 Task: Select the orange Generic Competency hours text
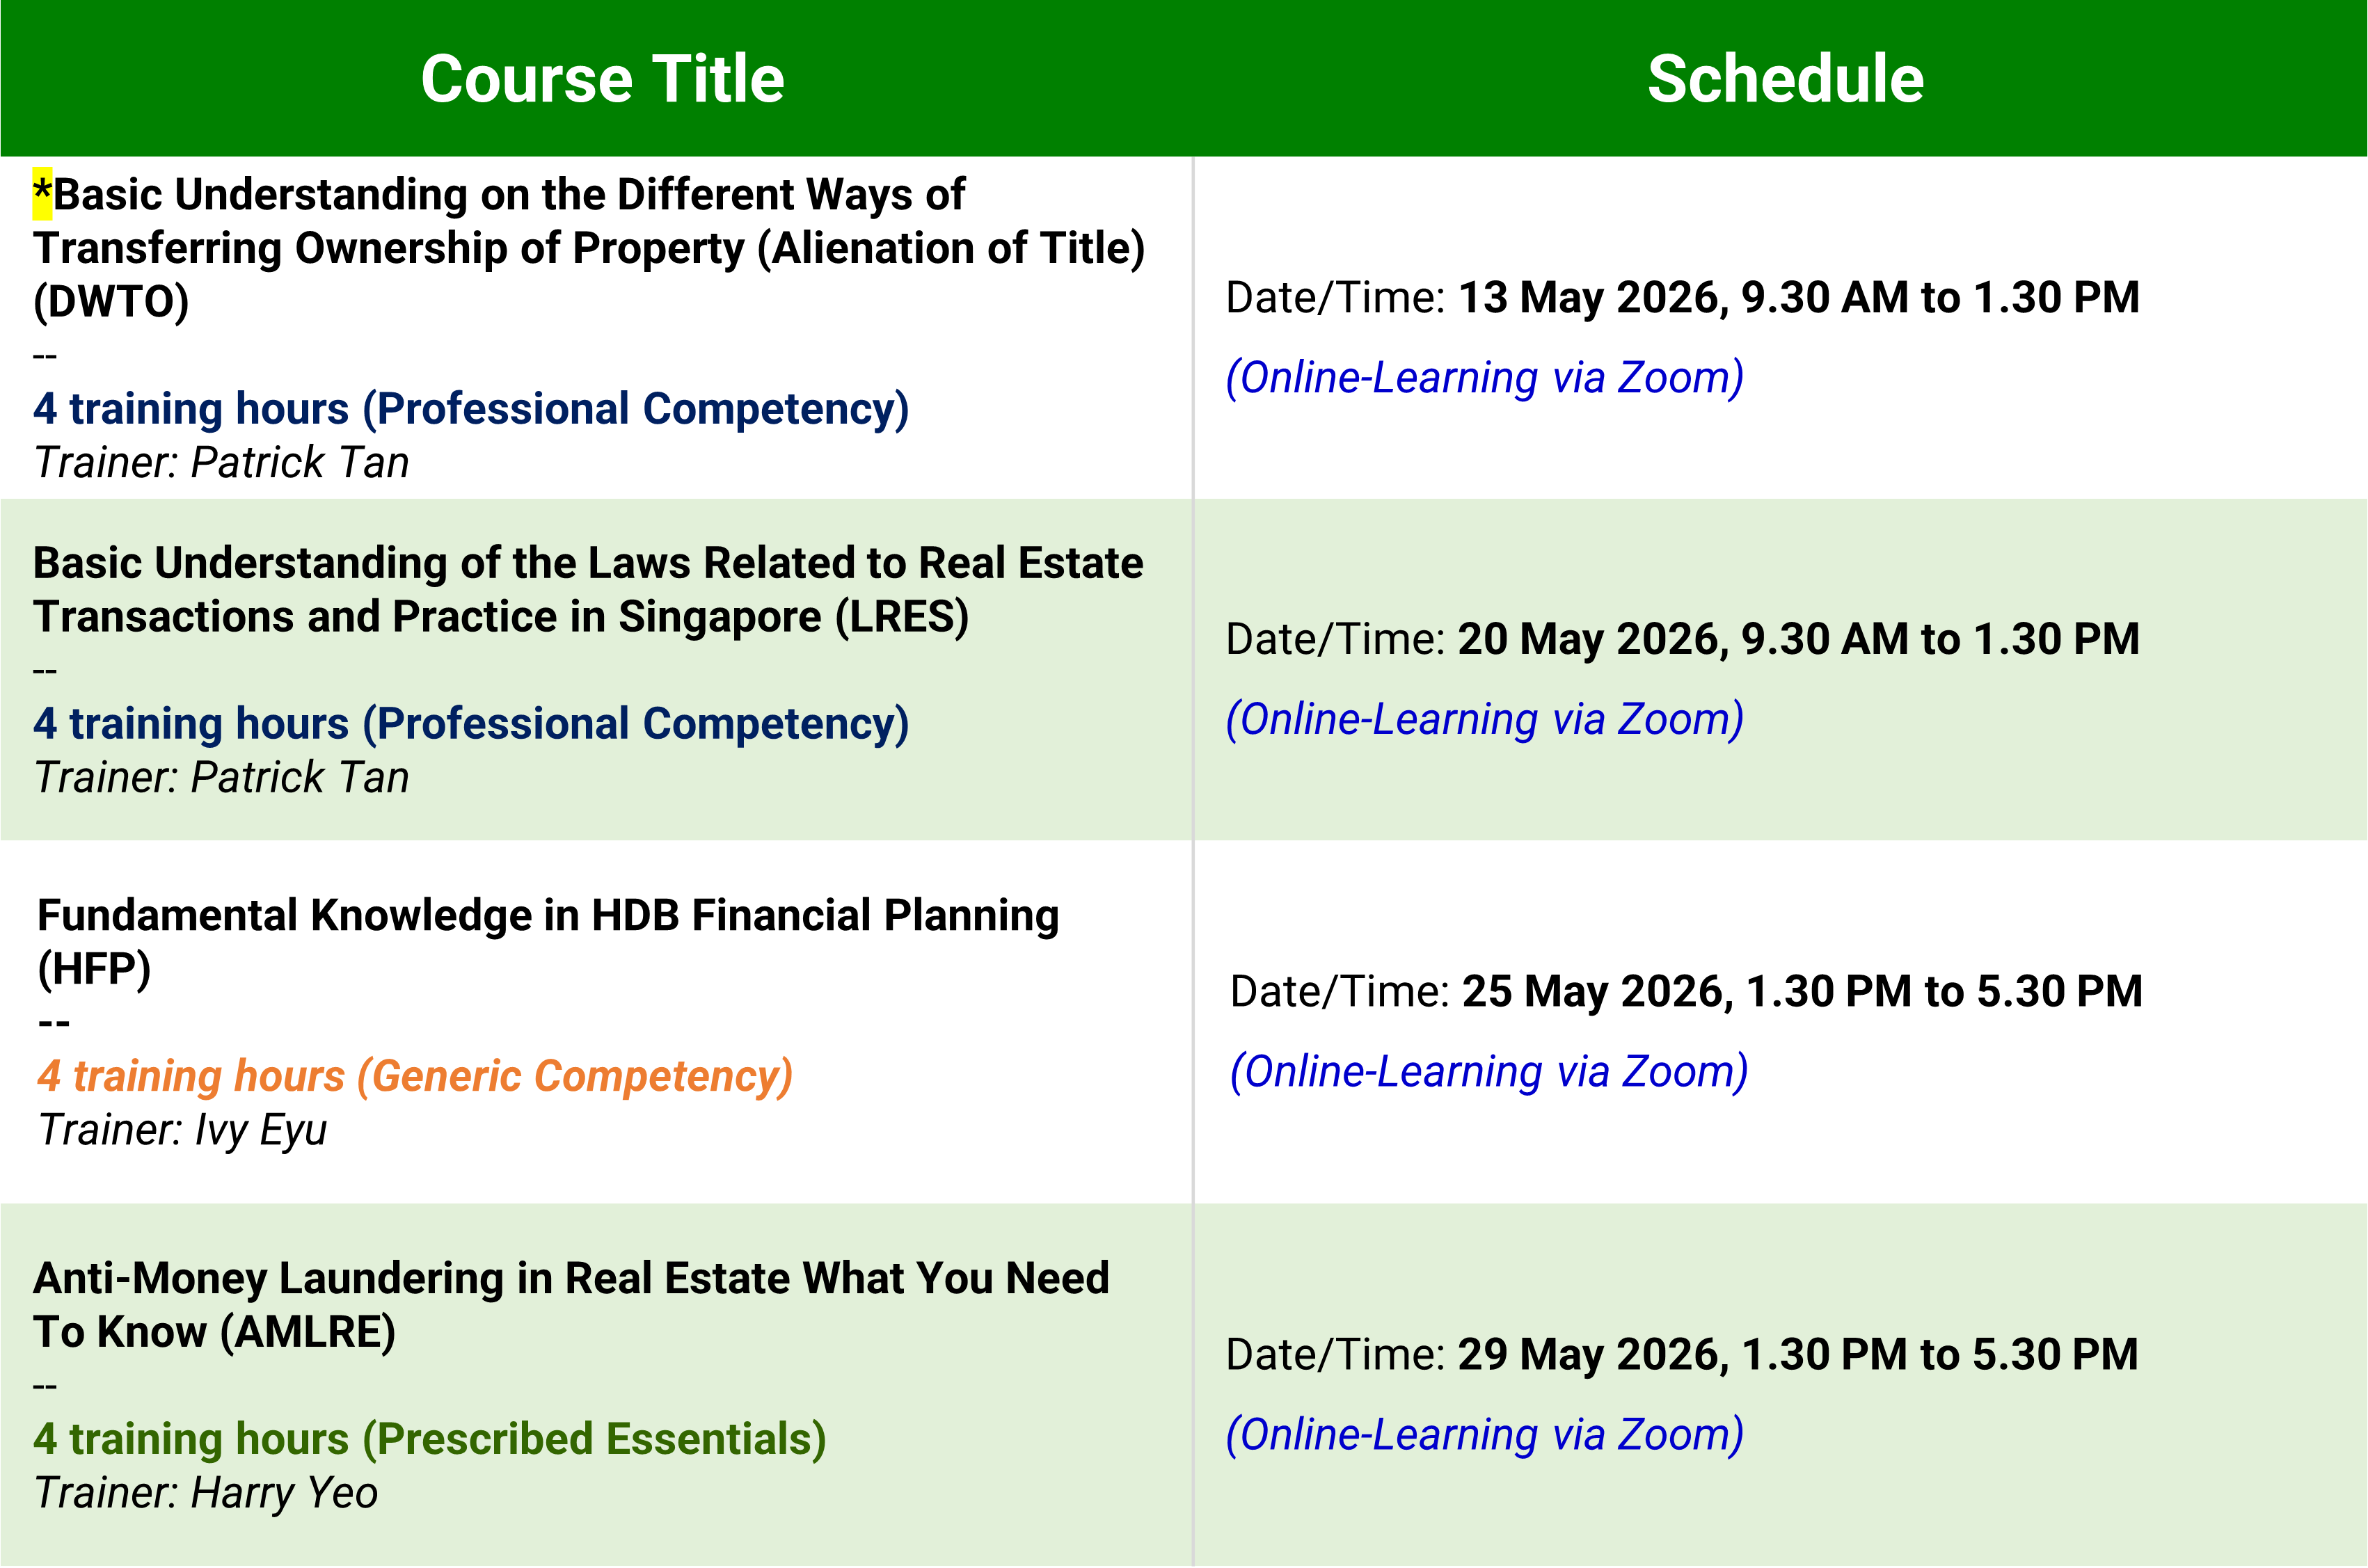(415, 1077)
